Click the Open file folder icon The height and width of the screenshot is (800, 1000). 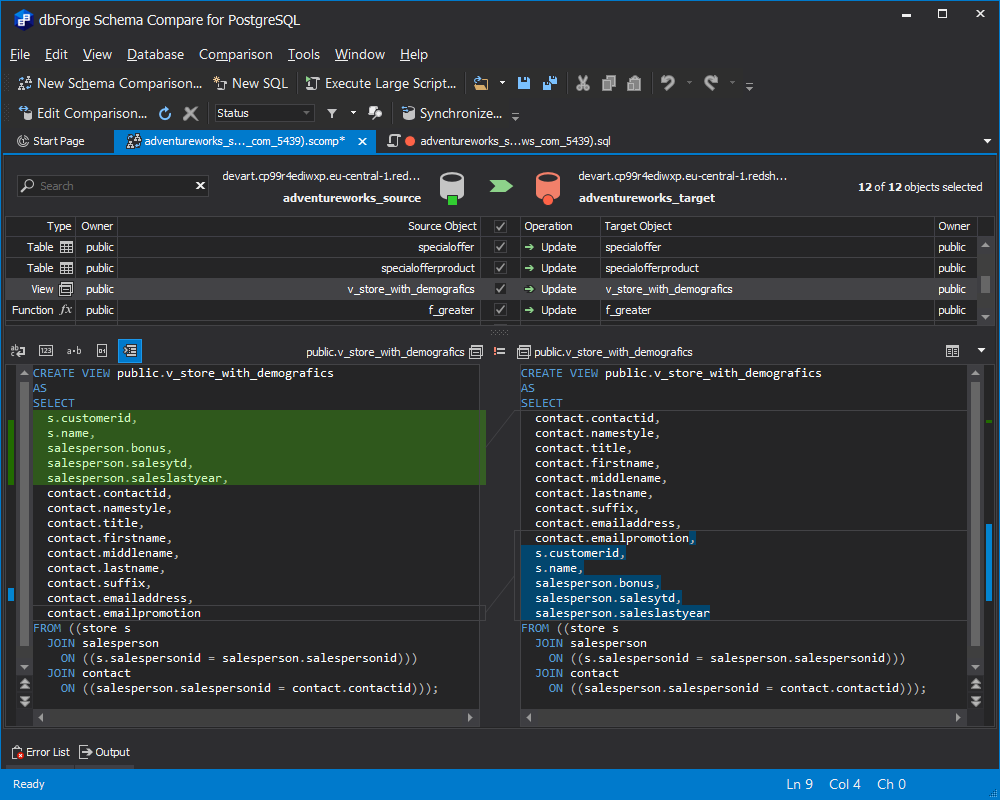[x=481, y=83]
